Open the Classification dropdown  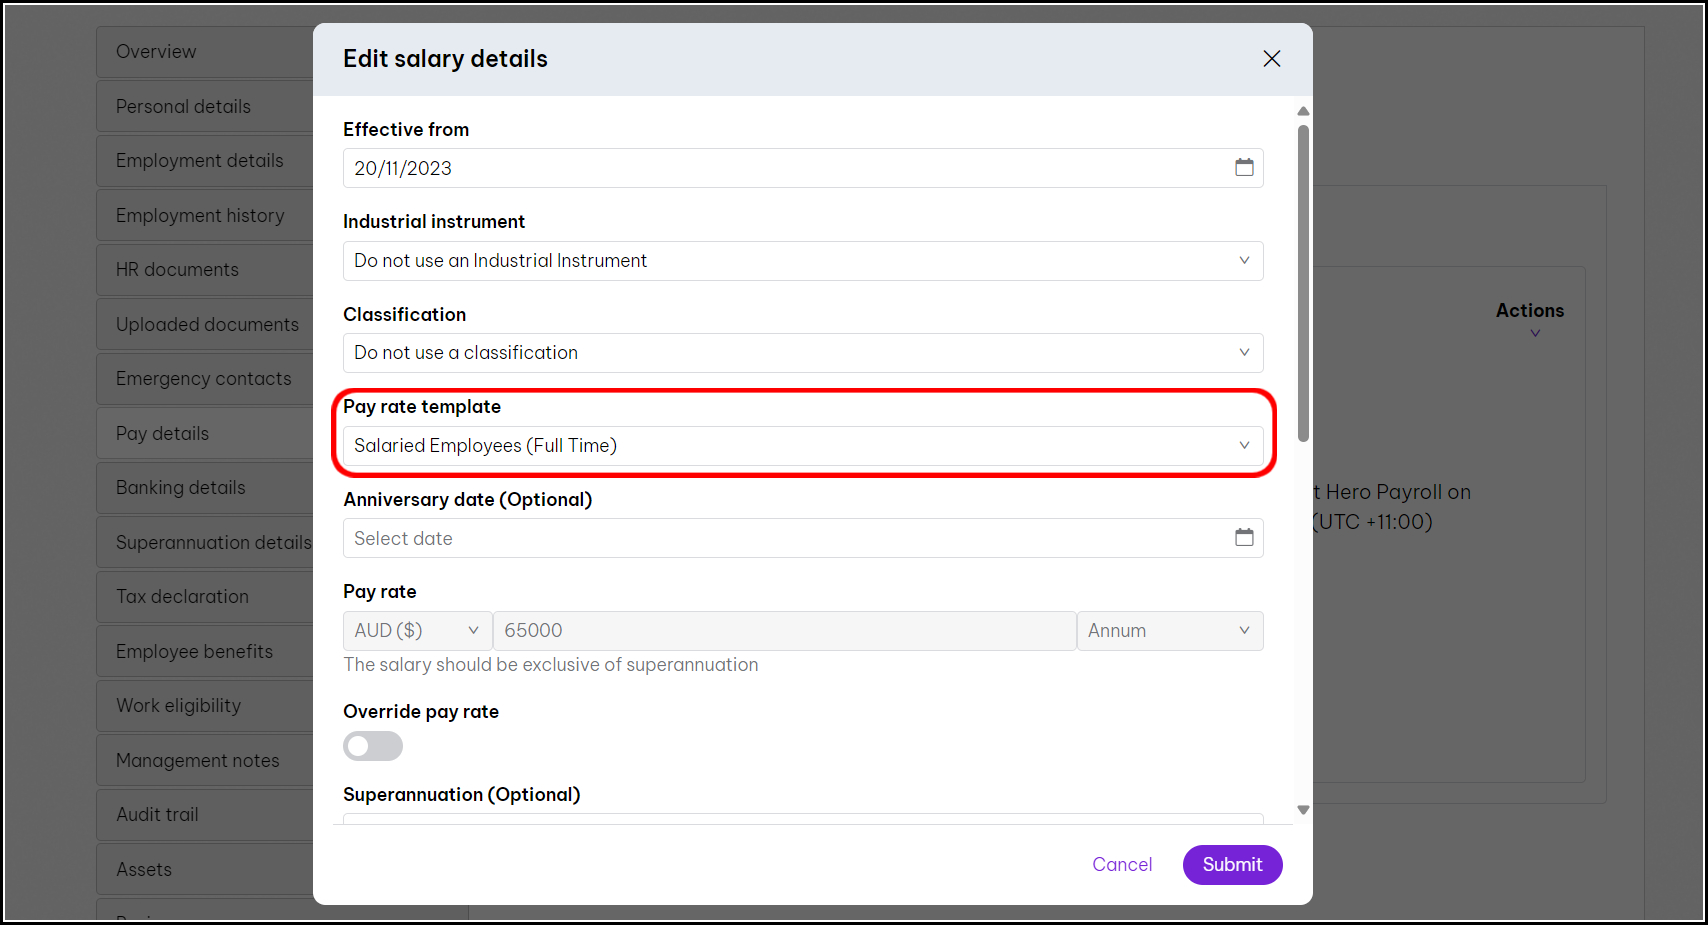point(803,353)
